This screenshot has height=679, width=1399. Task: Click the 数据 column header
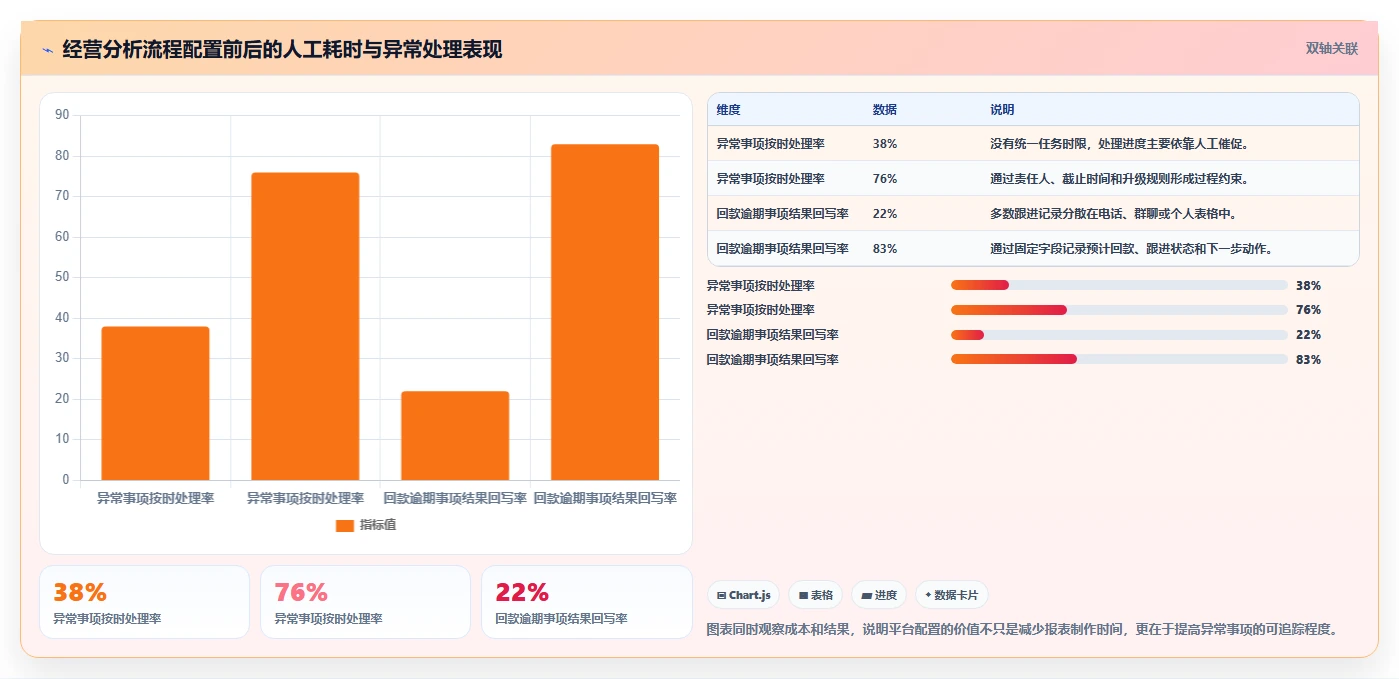point(885,110)
